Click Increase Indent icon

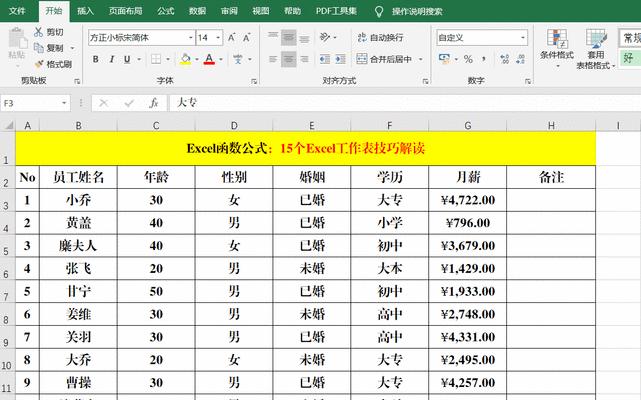pyautogui.click(x=340, y=59)
